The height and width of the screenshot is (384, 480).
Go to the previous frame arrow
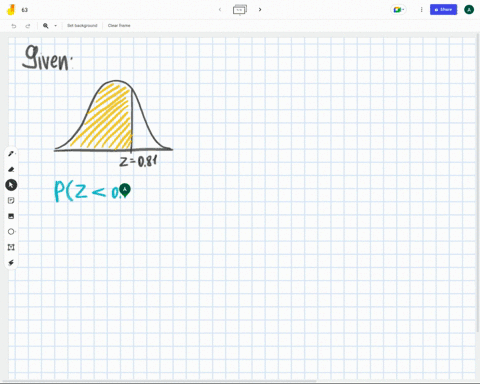coord(220,10)
